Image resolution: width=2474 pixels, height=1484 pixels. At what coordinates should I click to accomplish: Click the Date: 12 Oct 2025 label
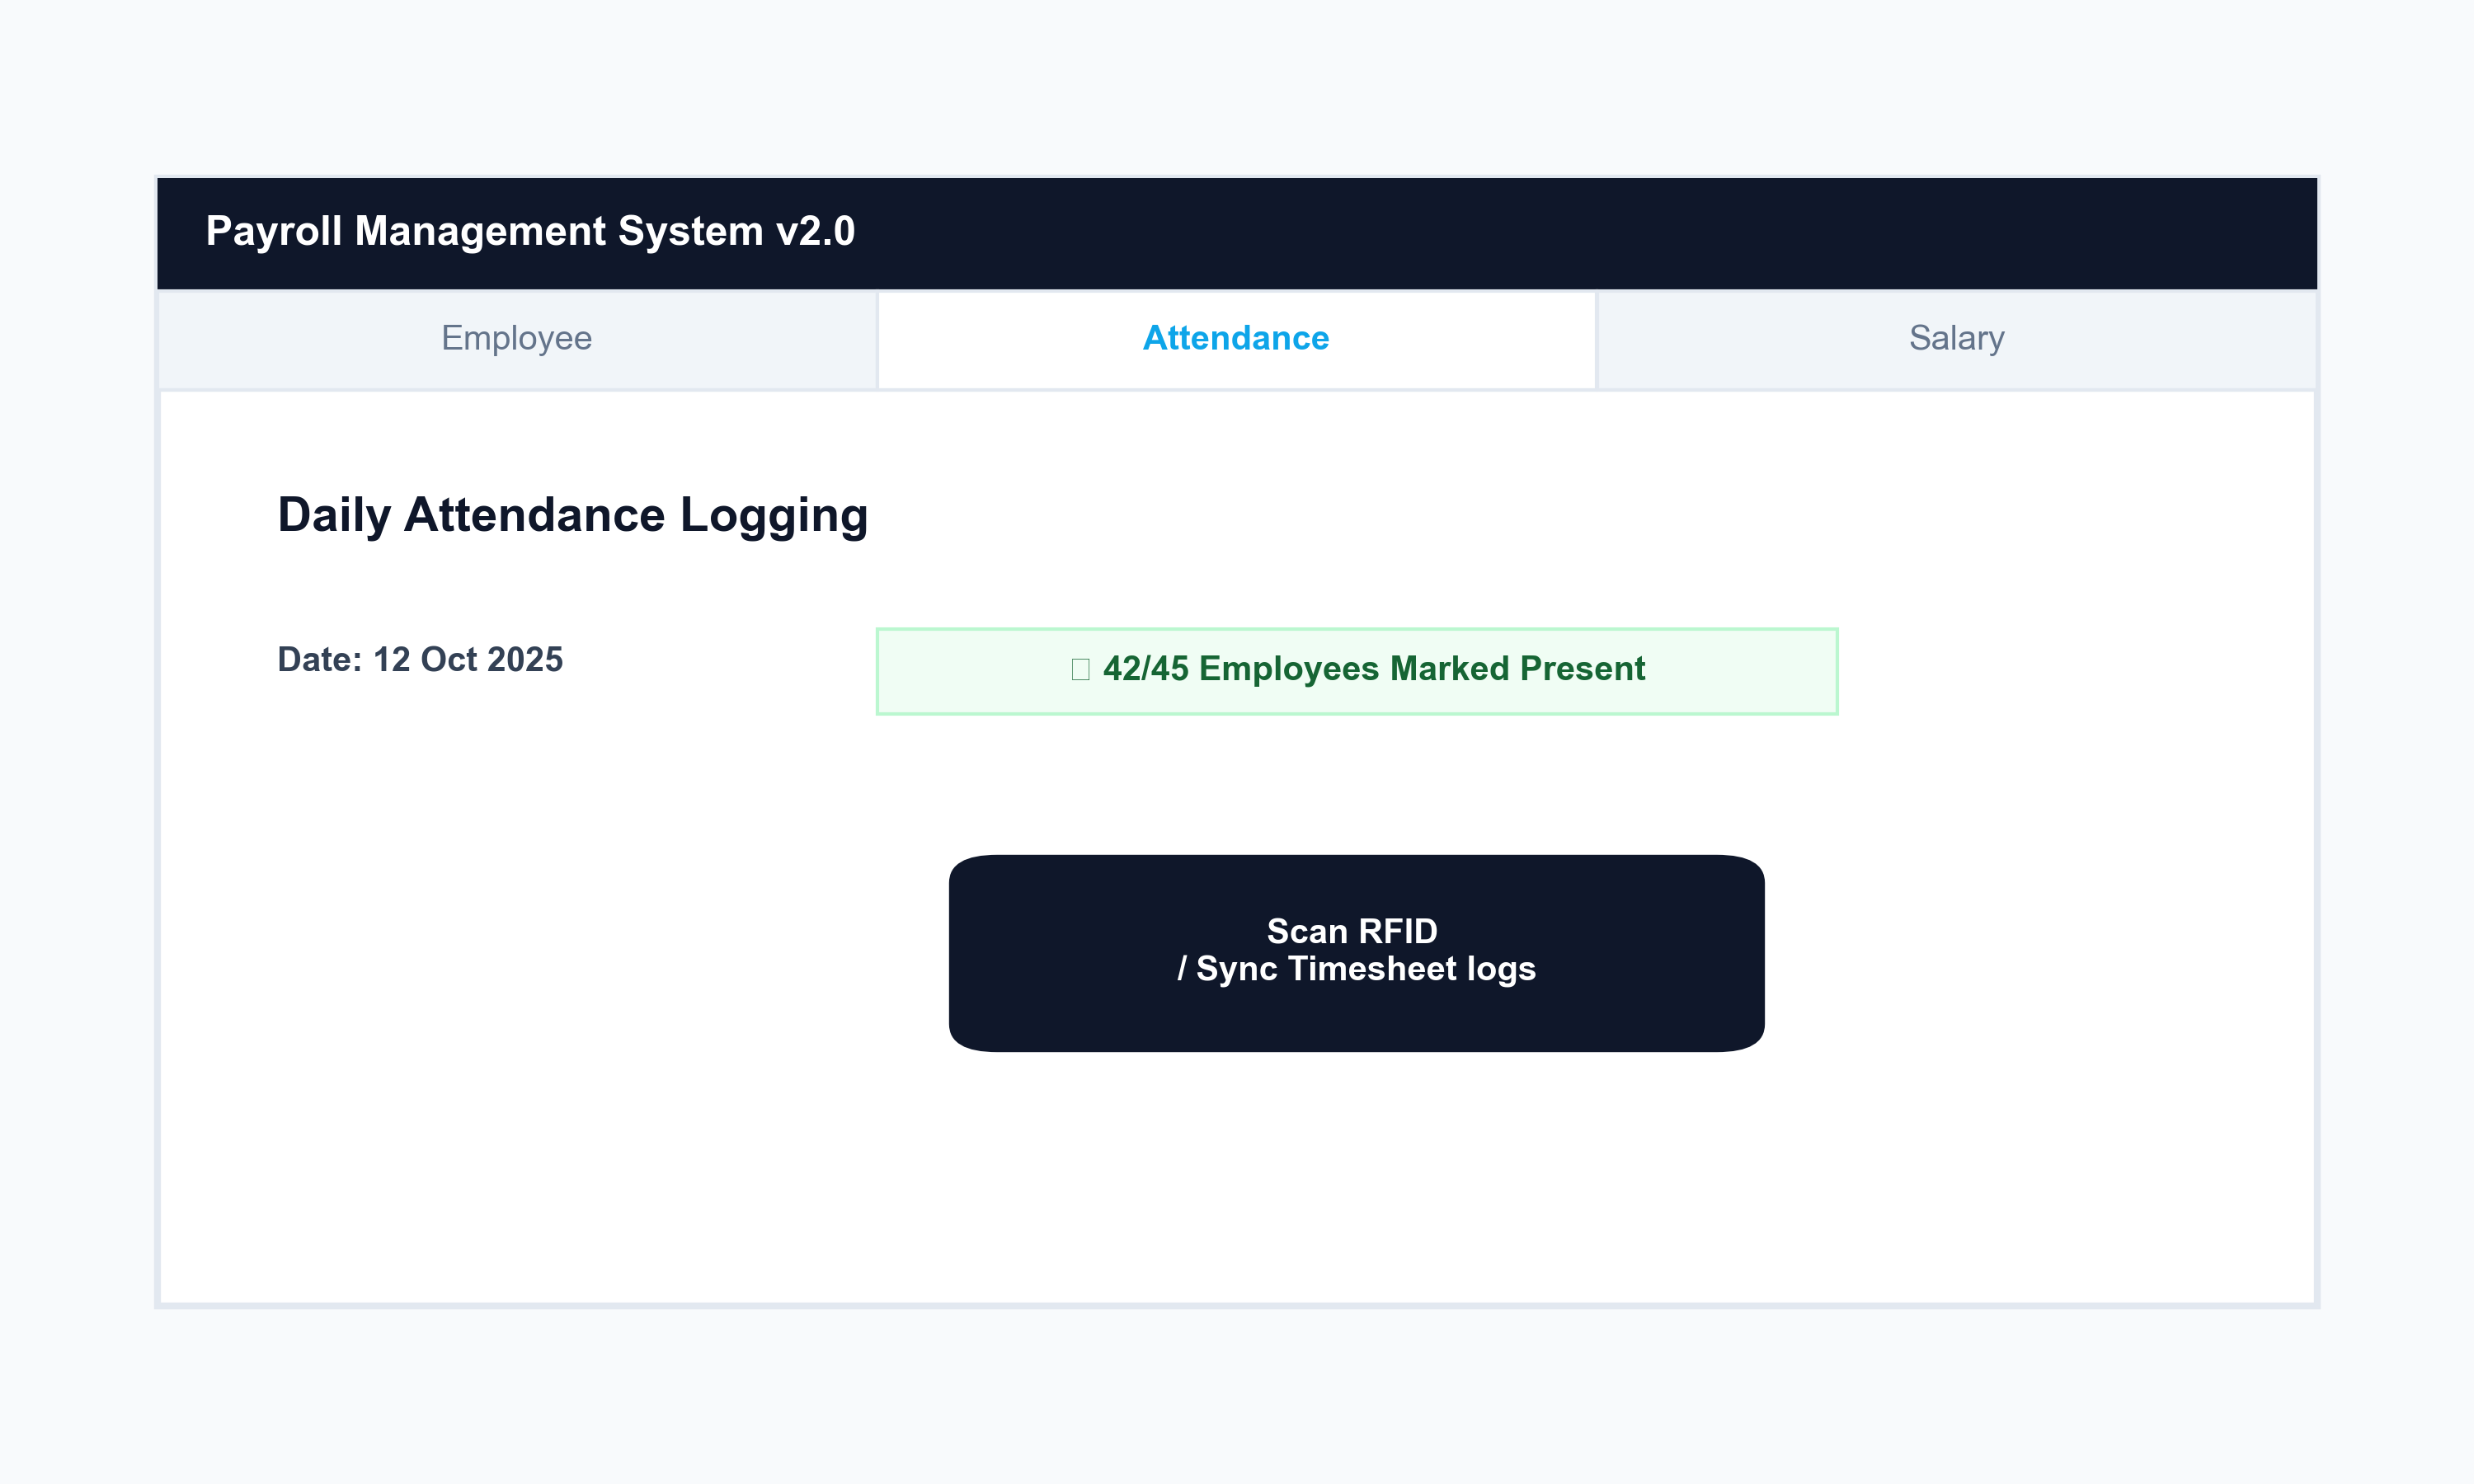[420, 659]
